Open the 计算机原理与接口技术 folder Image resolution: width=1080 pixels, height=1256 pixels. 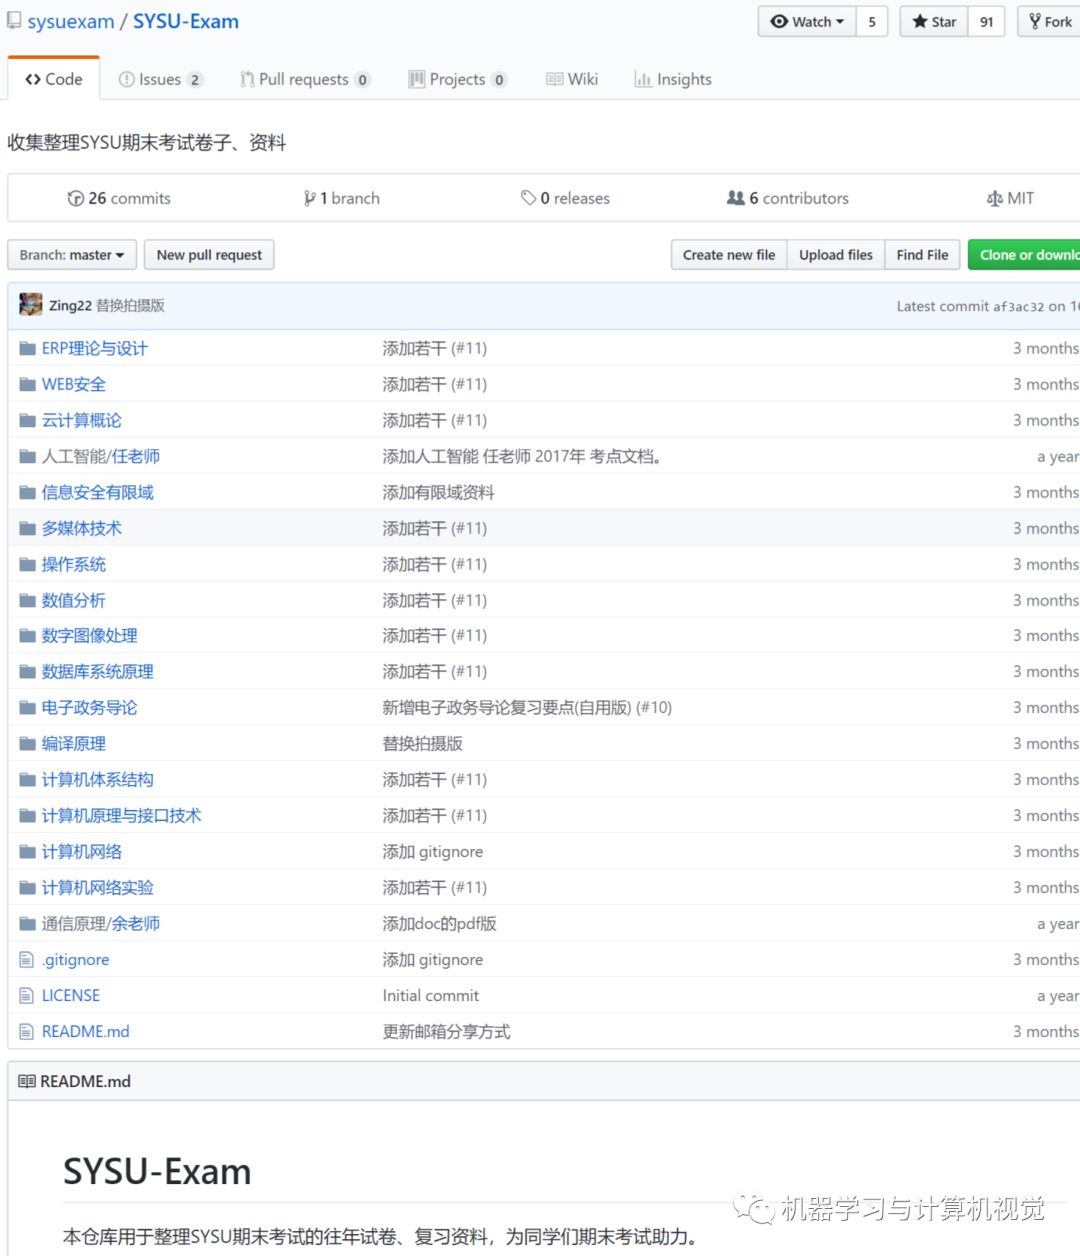tap(122, 815)
